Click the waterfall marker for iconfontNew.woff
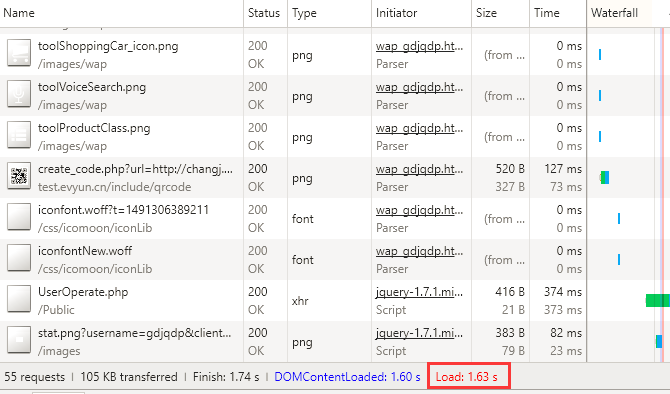670x394 pixels. [619, 259]
